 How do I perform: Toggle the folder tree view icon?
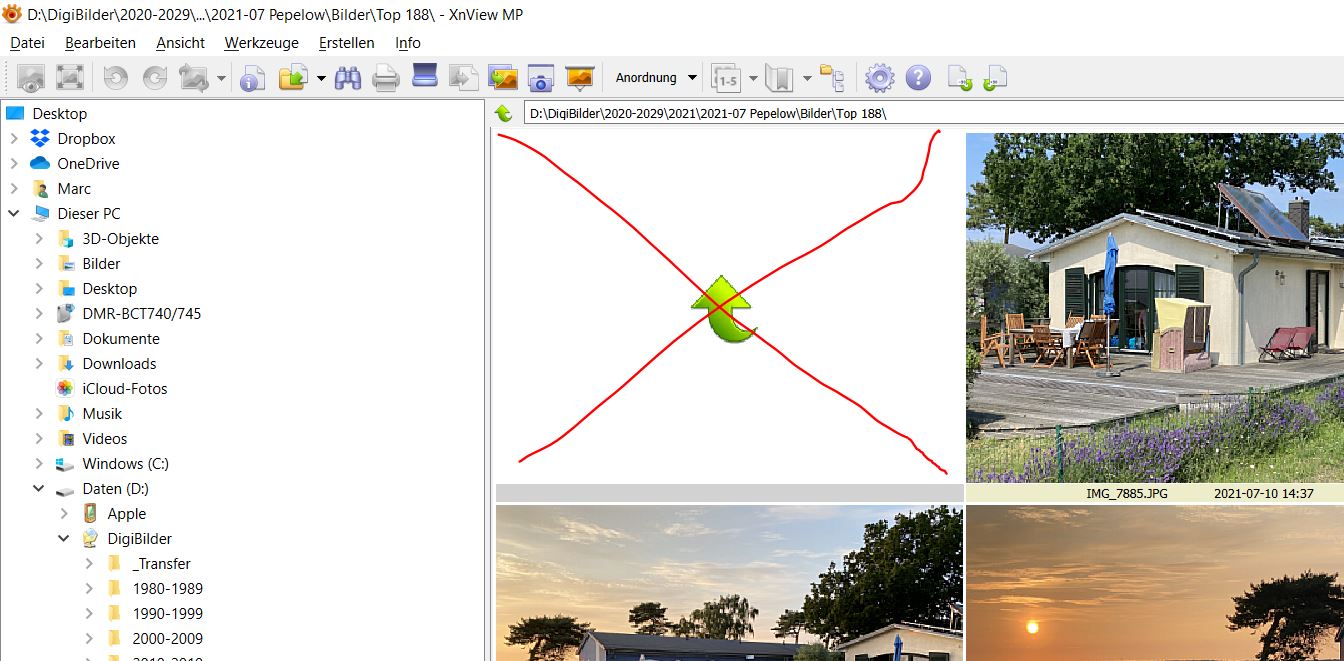click(832, 78)
